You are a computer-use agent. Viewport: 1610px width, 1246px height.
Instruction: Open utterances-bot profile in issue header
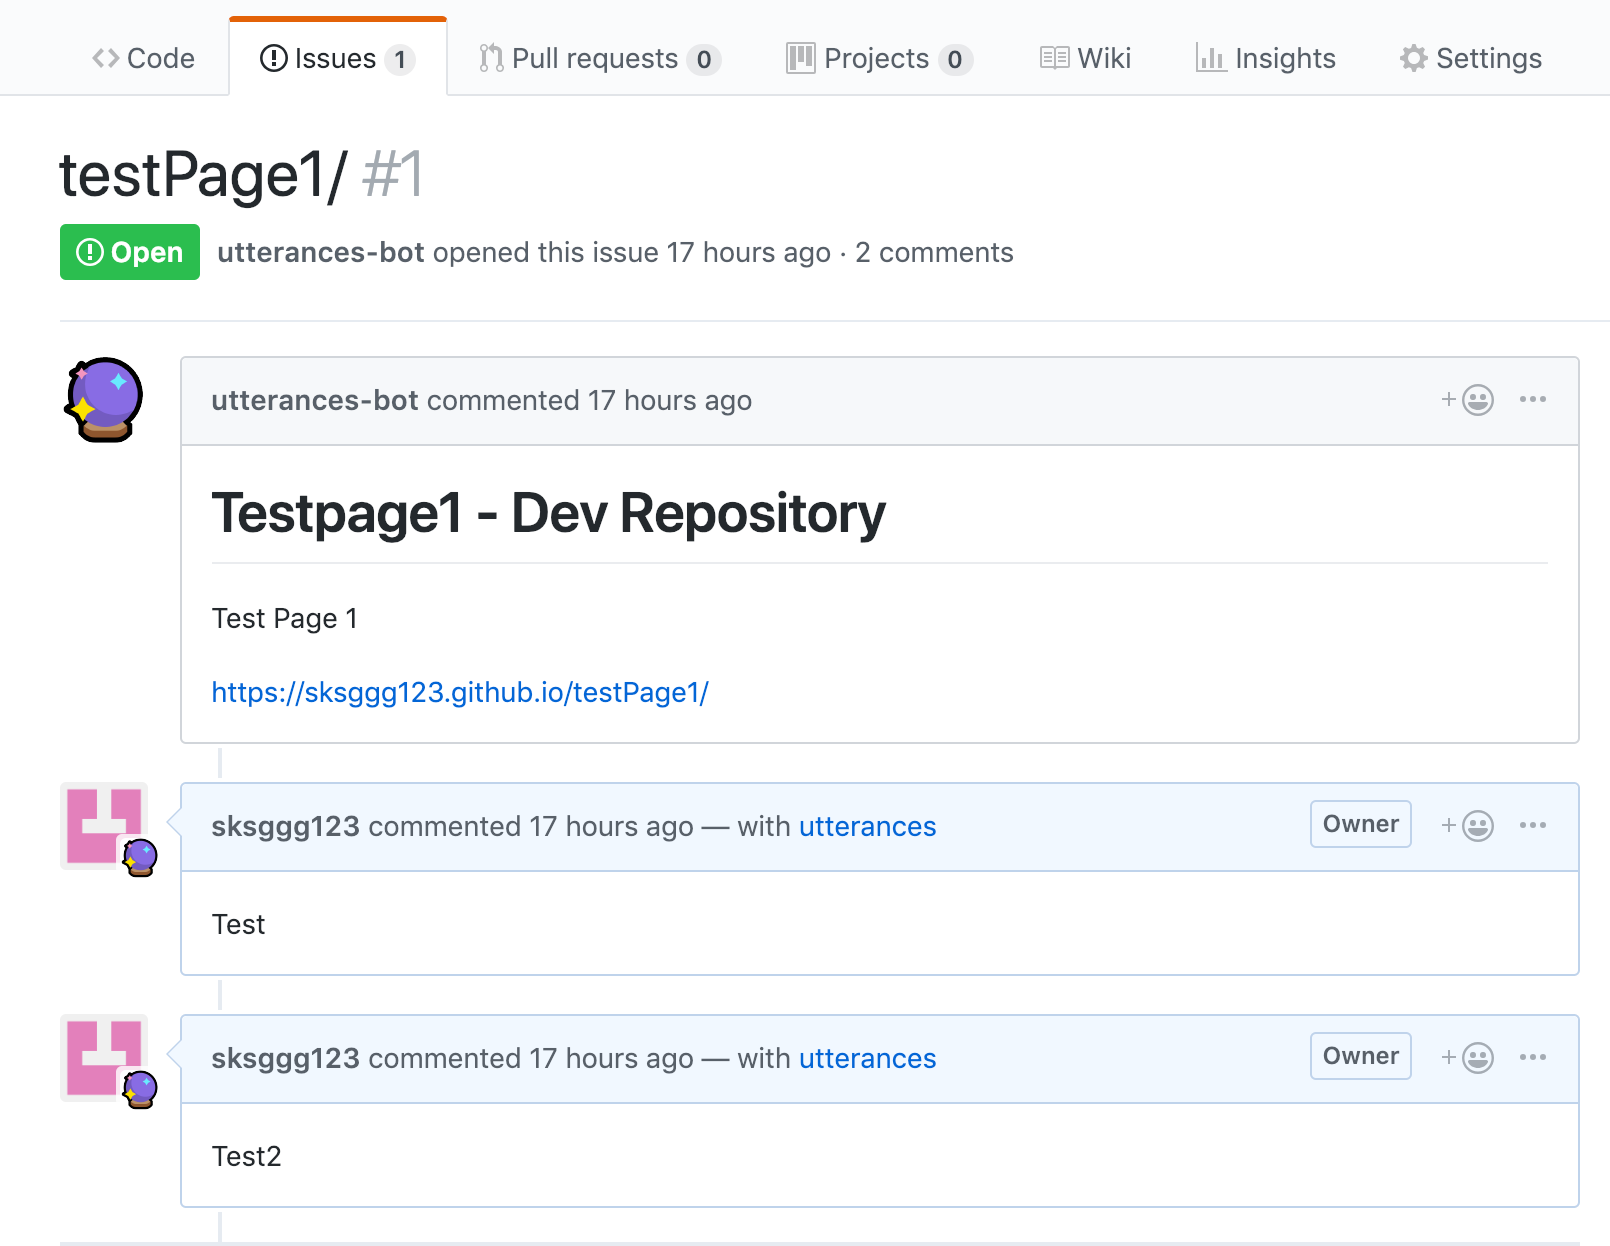(321, 252)
